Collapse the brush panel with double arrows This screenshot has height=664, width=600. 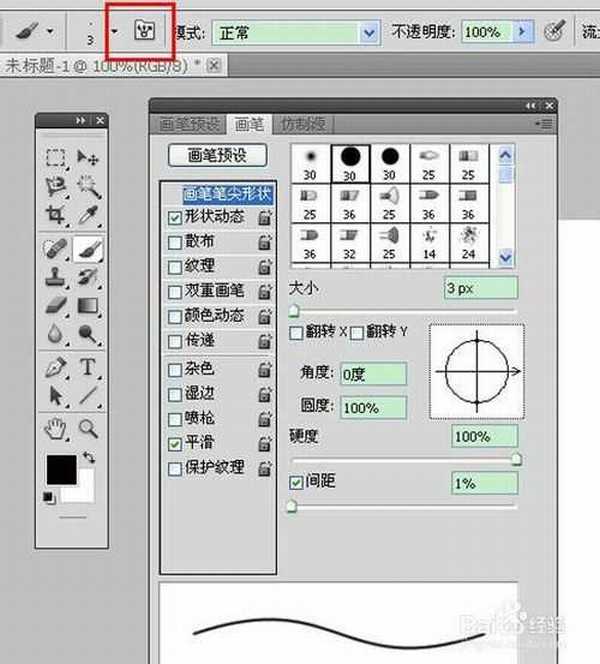click(x=531, y=105)
